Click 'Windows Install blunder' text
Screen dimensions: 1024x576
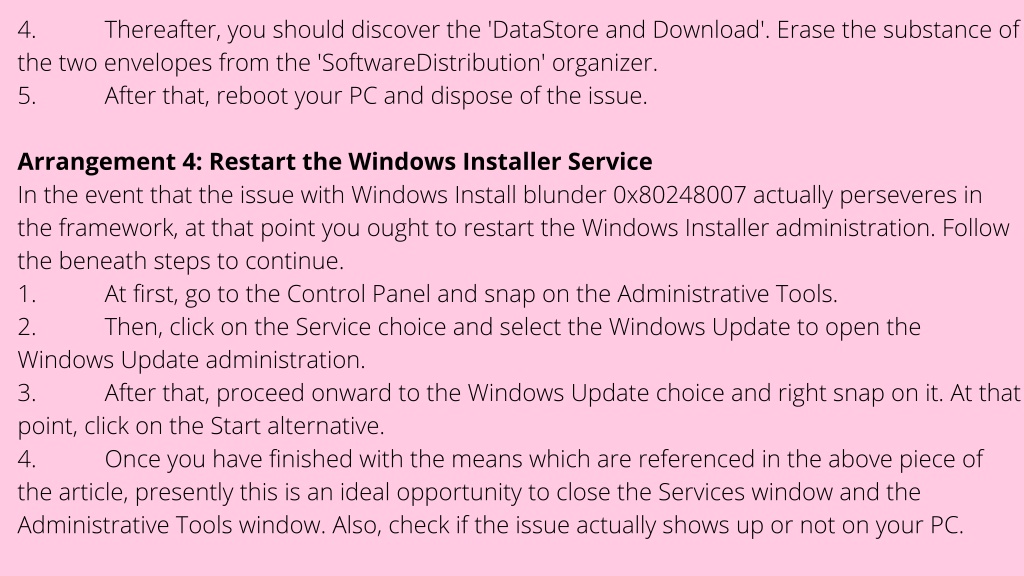click(479, 195)
